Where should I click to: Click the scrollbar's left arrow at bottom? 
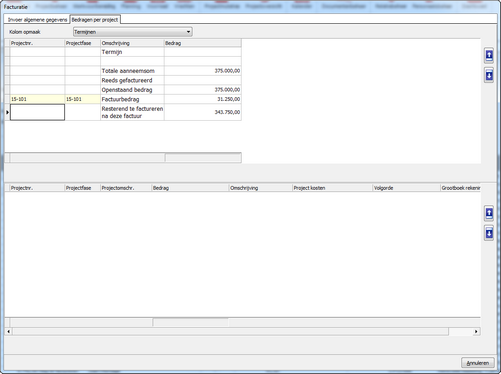(8, 331)
